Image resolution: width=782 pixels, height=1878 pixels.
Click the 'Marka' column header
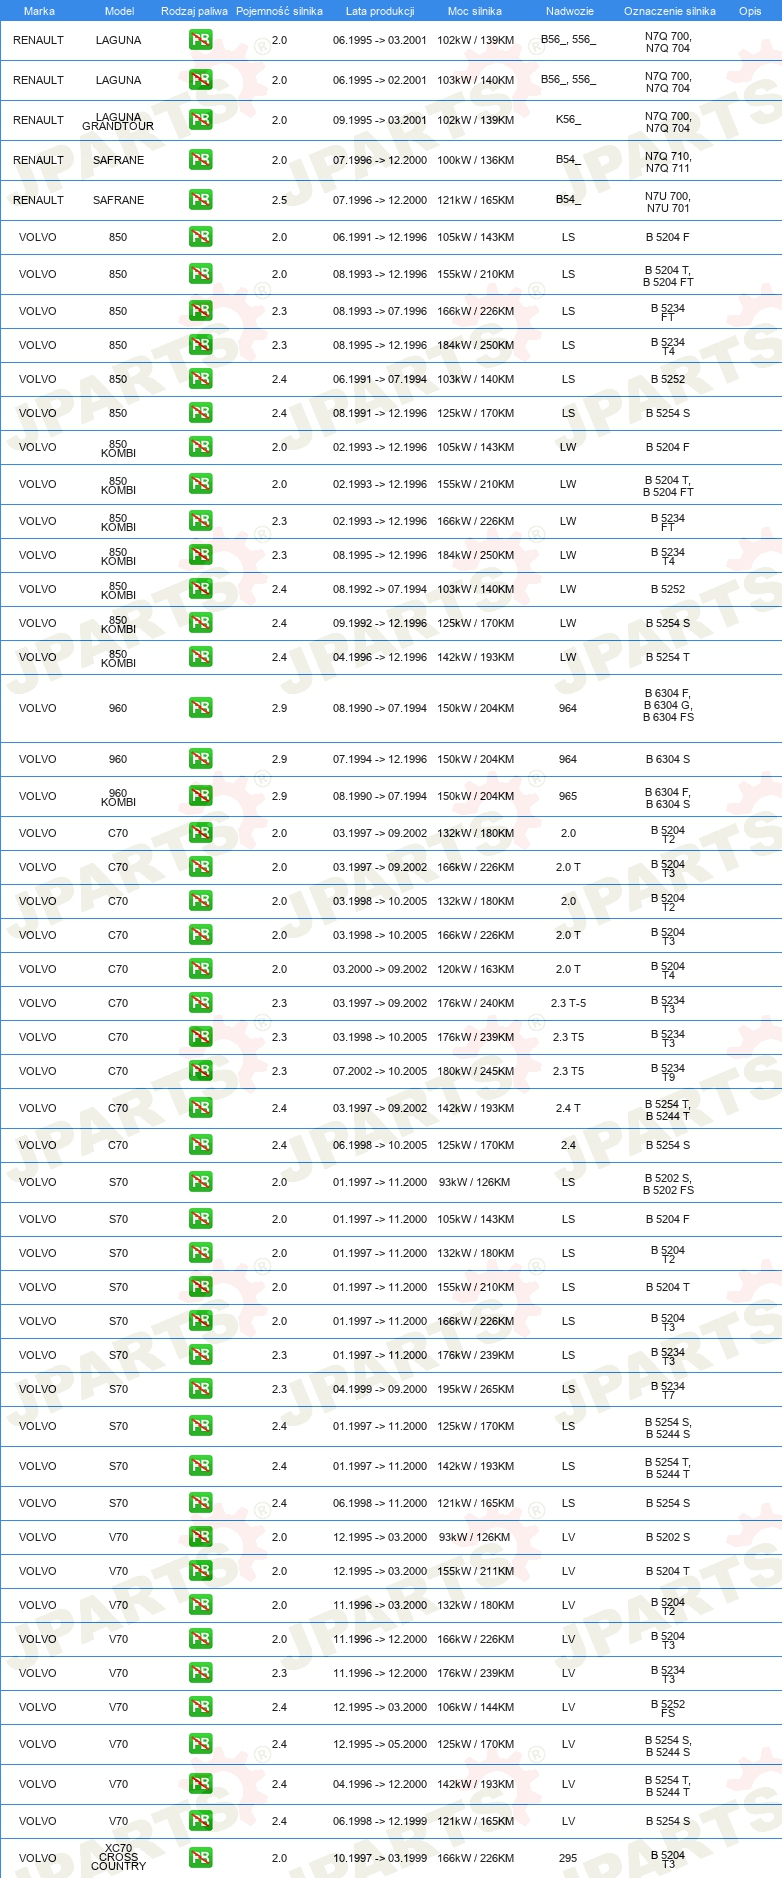[39, 11]
